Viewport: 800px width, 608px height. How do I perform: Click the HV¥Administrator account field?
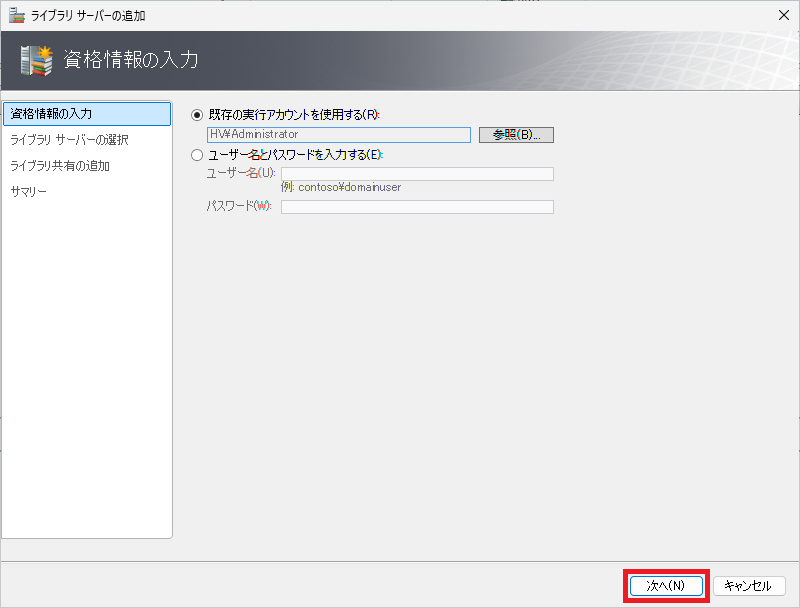coord(339,135)
